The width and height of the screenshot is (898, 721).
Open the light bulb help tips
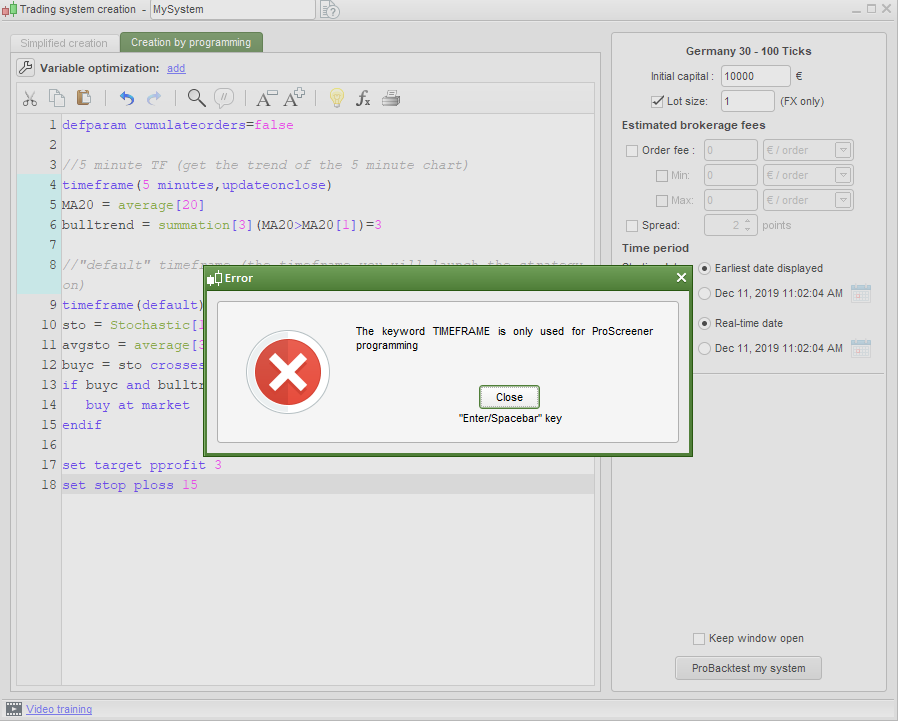pos(337,98)
